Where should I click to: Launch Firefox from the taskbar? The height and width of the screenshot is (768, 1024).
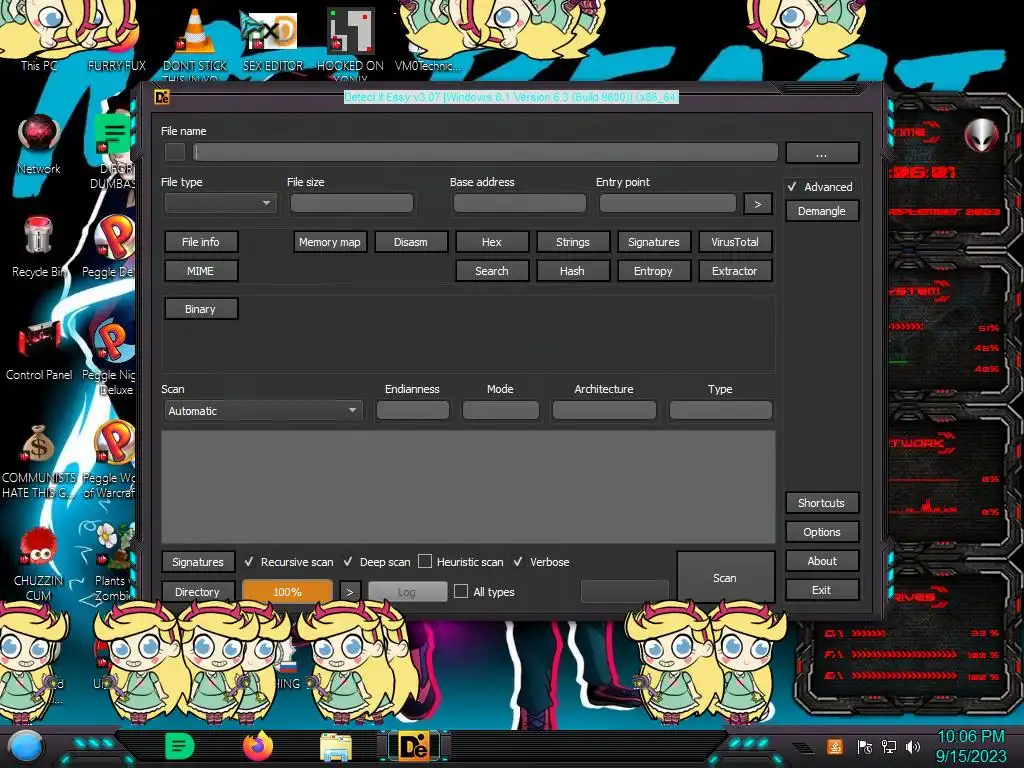(x=257, y=746)
